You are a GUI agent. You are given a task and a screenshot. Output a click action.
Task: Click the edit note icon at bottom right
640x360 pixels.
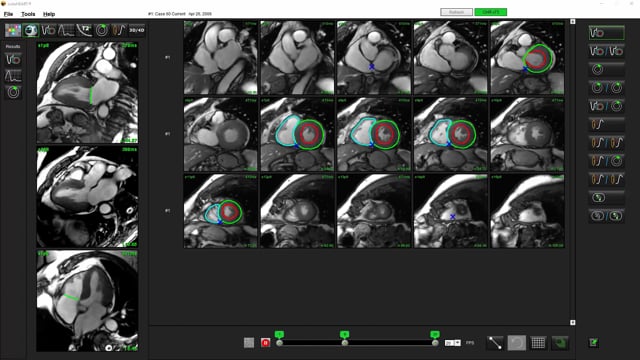(594, 343)
